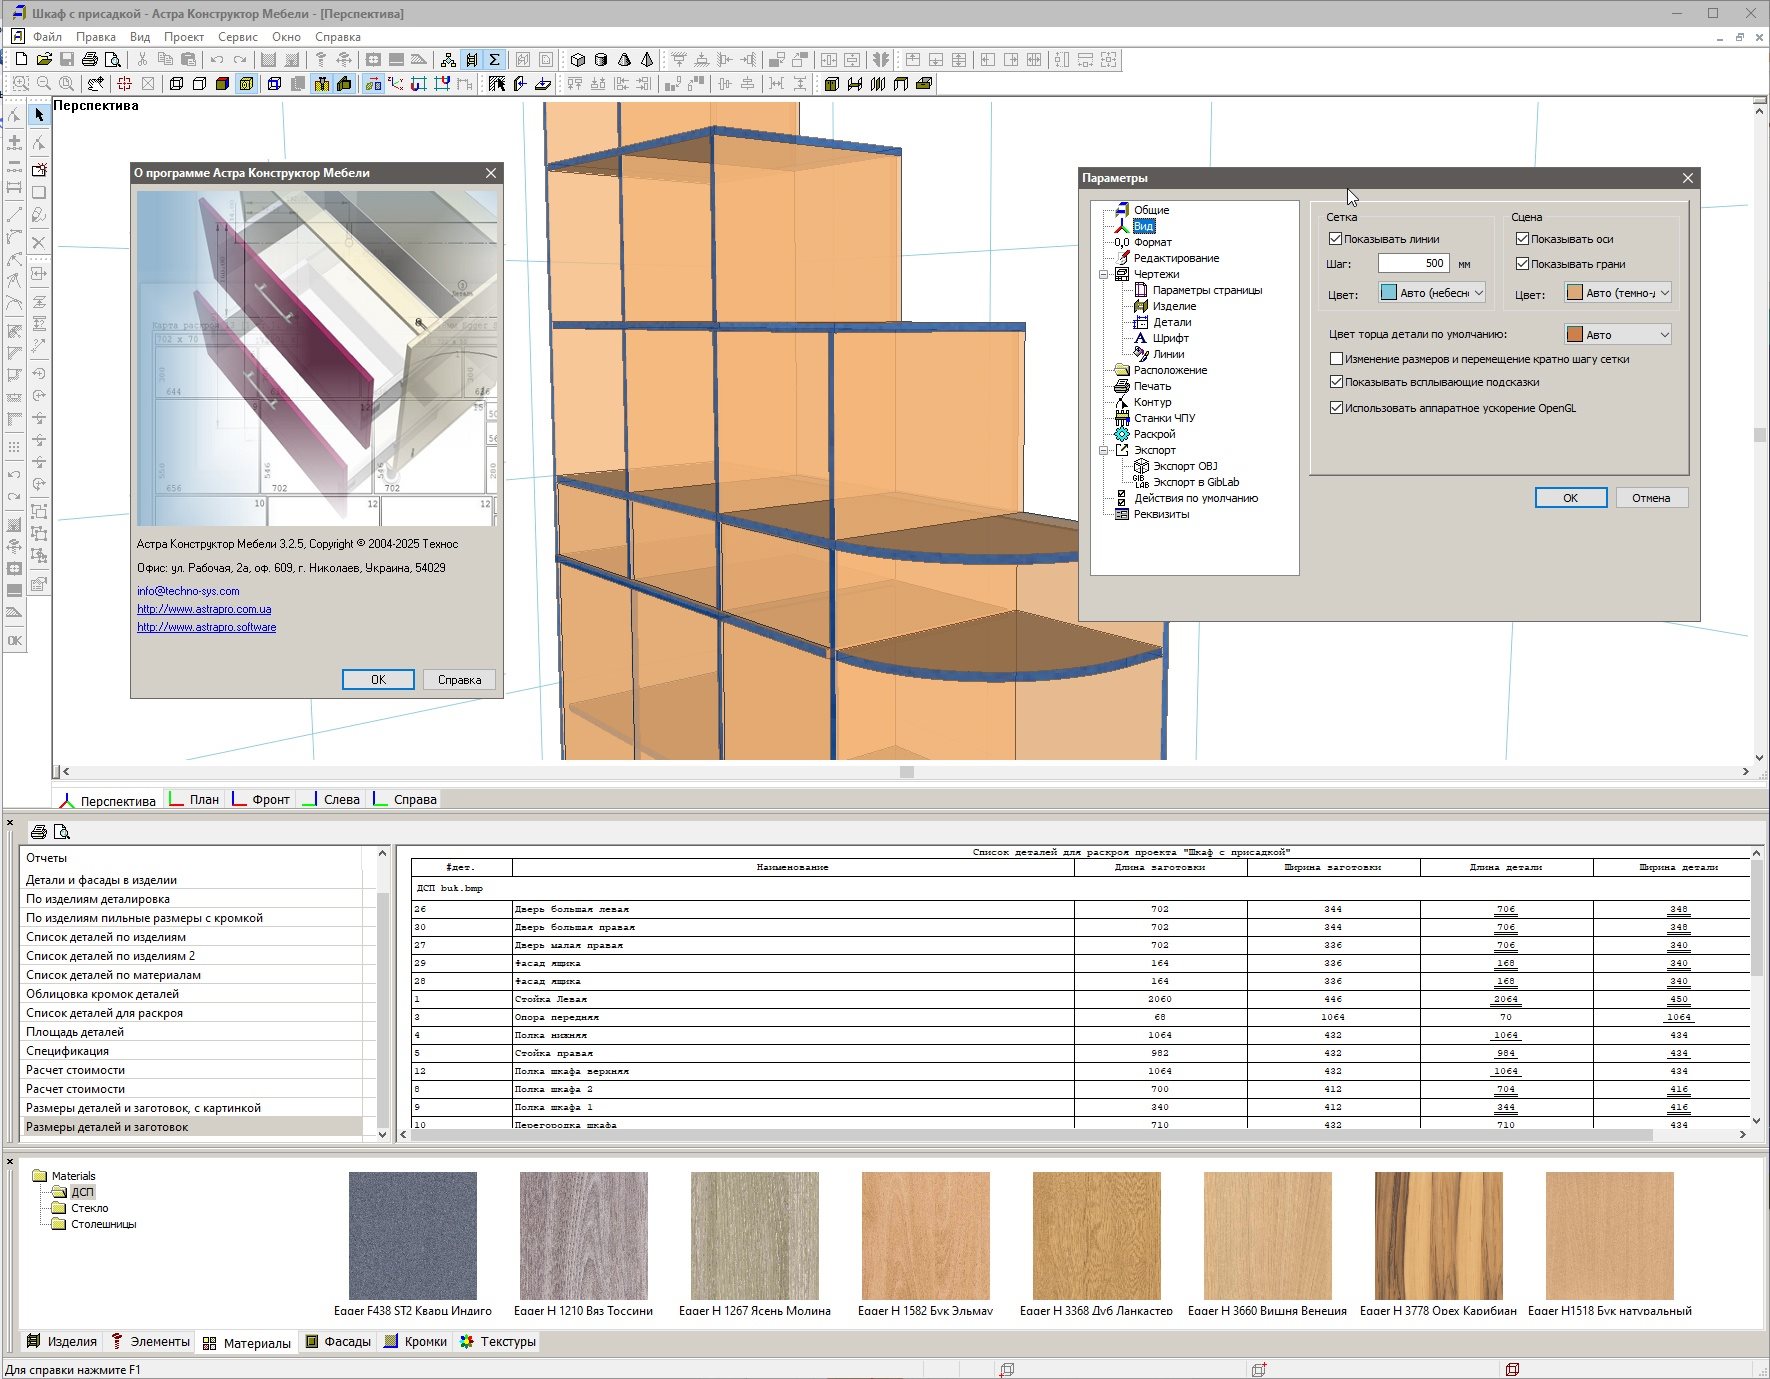Select Egger F438 ST2 Кварц Индиго swatch
The width and height of the screenshot is (1770, 1379).
coord(412,1236)
